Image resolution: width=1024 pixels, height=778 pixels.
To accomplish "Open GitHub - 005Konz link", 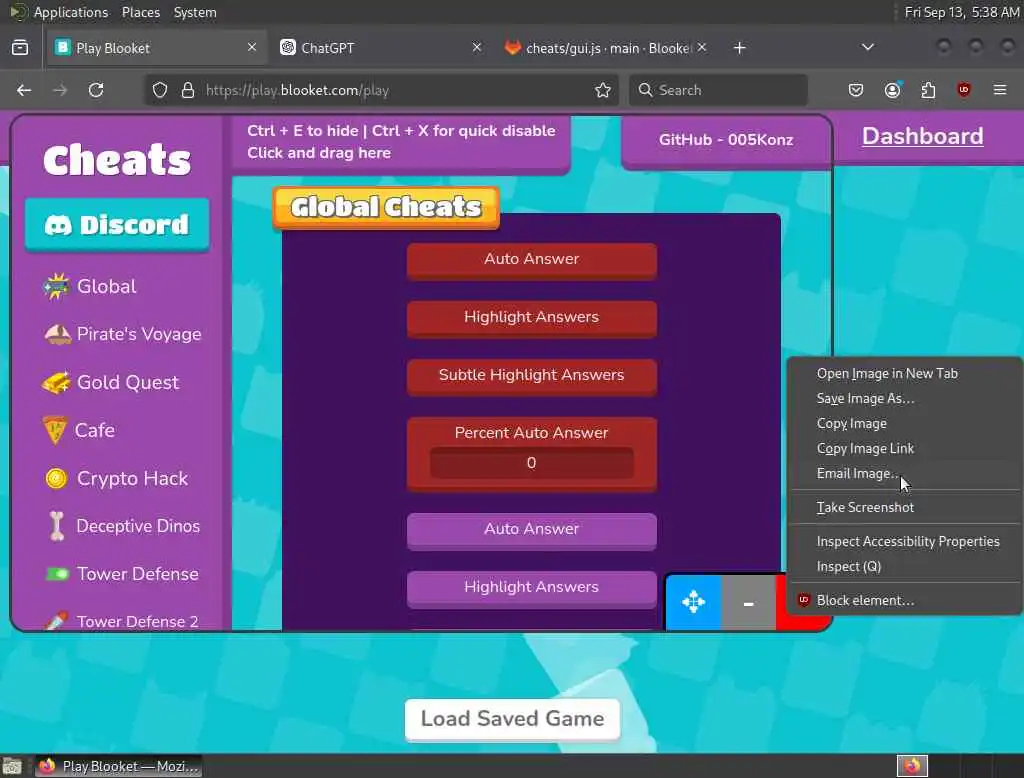I will pos(726,140).
